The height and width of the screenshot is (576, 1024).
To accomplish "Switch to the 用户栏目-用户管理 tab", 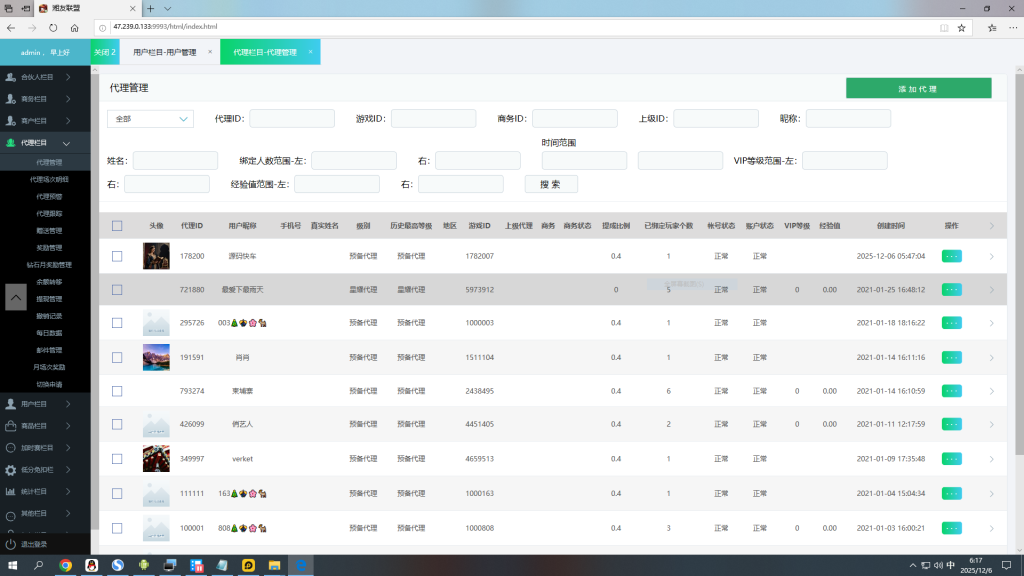I will point(165,52).
